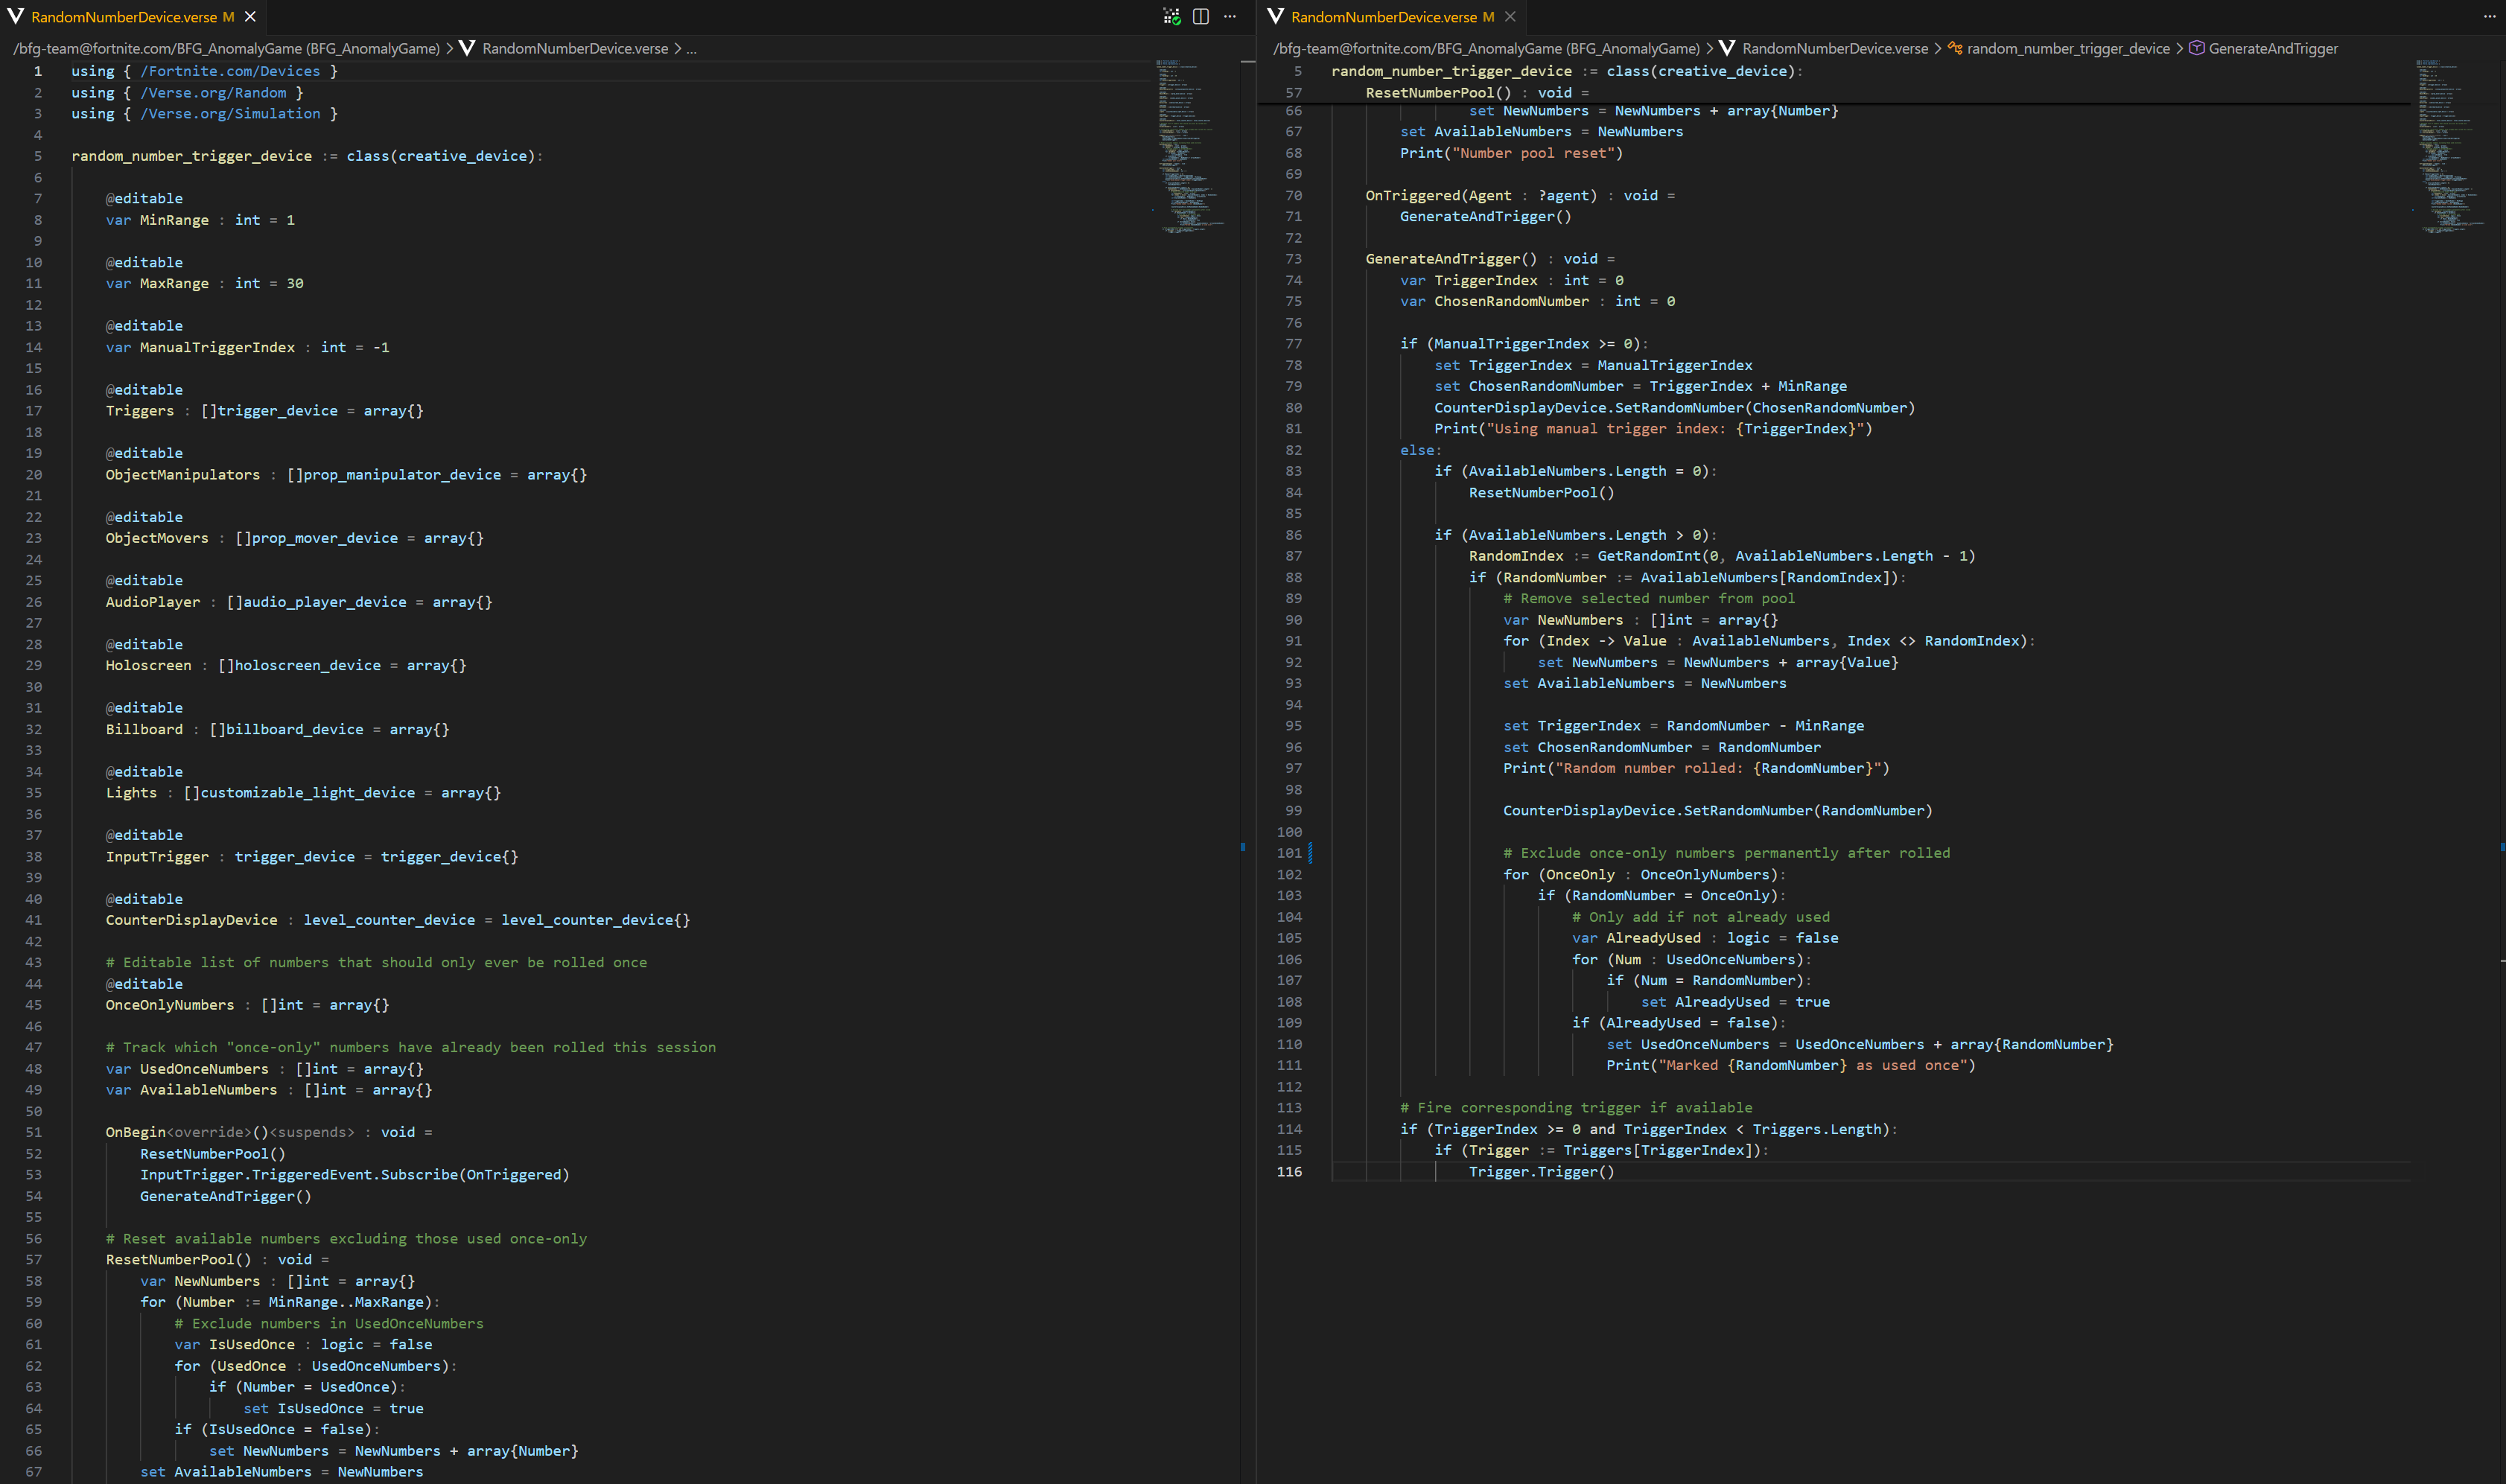Click /Verse.org/Simulation path on line 3

pos(230,114)
